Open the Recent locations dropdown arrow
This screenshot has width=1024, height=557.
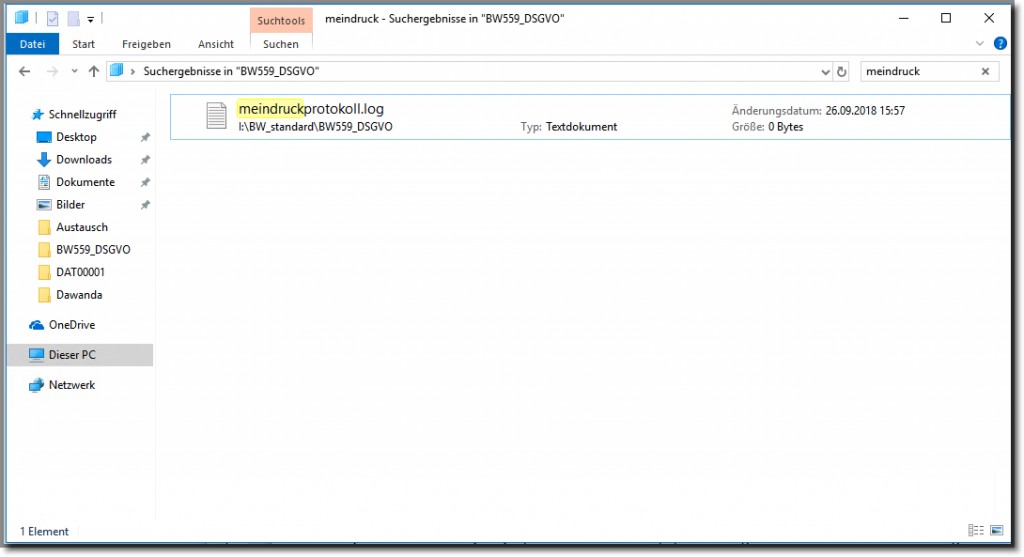pos(73,72)
